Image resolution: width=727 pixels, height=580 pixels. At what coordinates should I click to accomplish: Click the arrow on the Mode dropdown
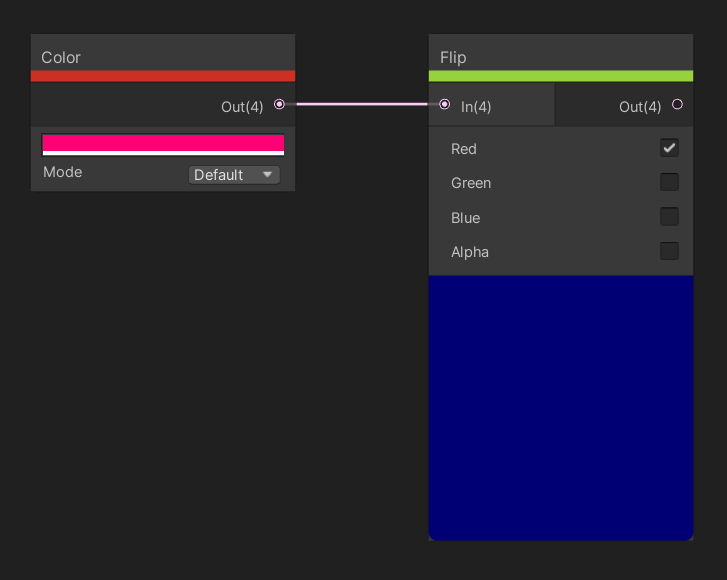tap(267, 175)
